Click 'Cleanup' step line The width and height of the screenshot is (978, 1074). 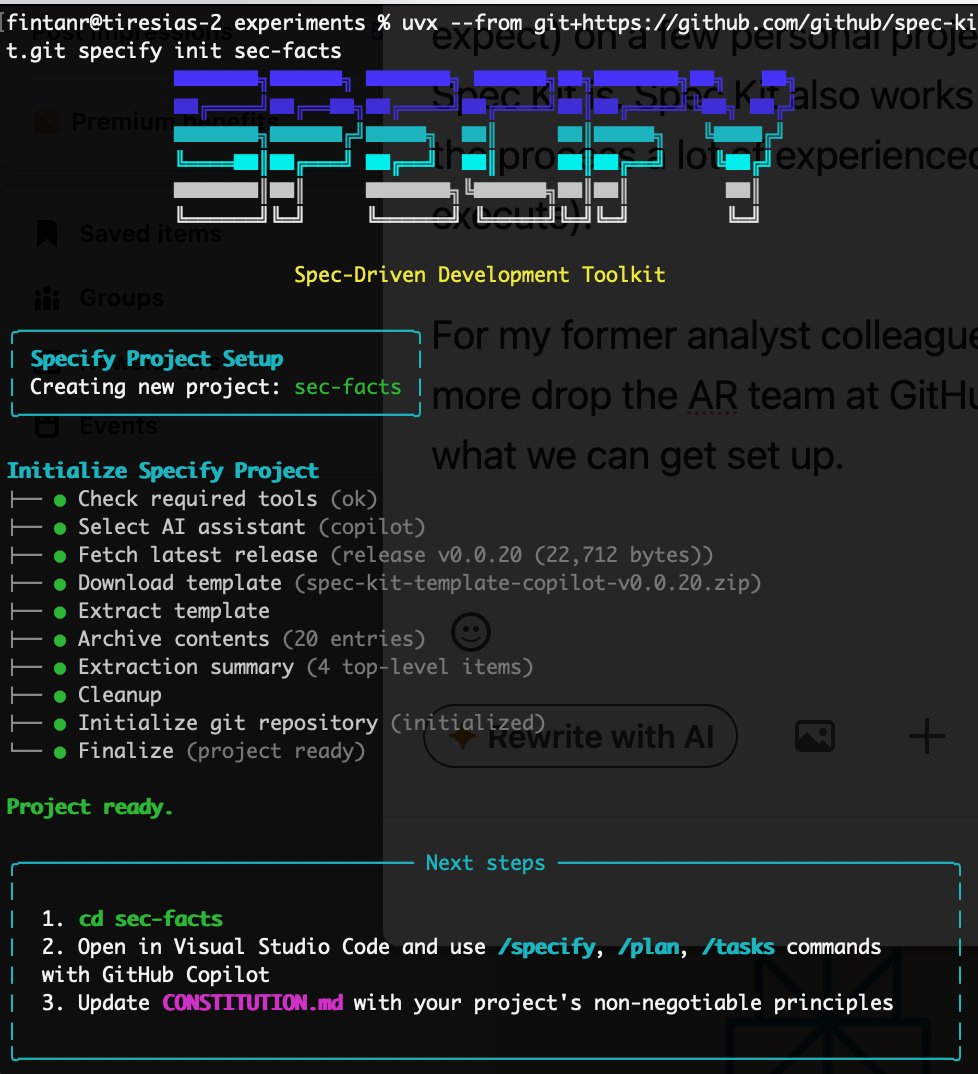click(120, 695)
